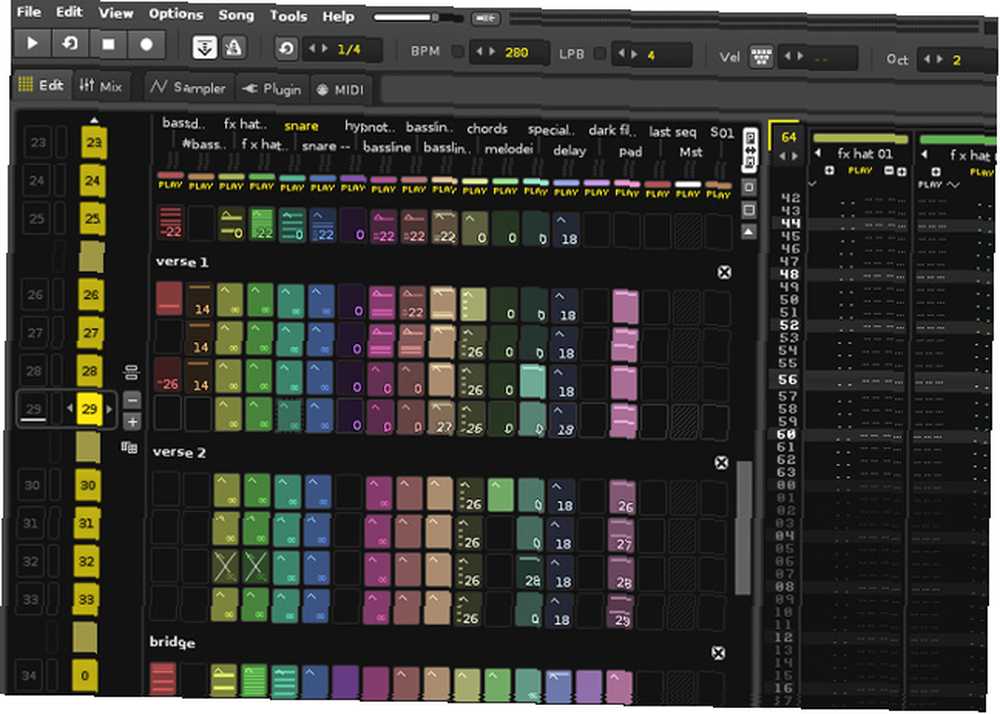Viewport: 1000px width, 714px height.
Task: Click the chords track name in matrix header
Action: tap(487, 129)
